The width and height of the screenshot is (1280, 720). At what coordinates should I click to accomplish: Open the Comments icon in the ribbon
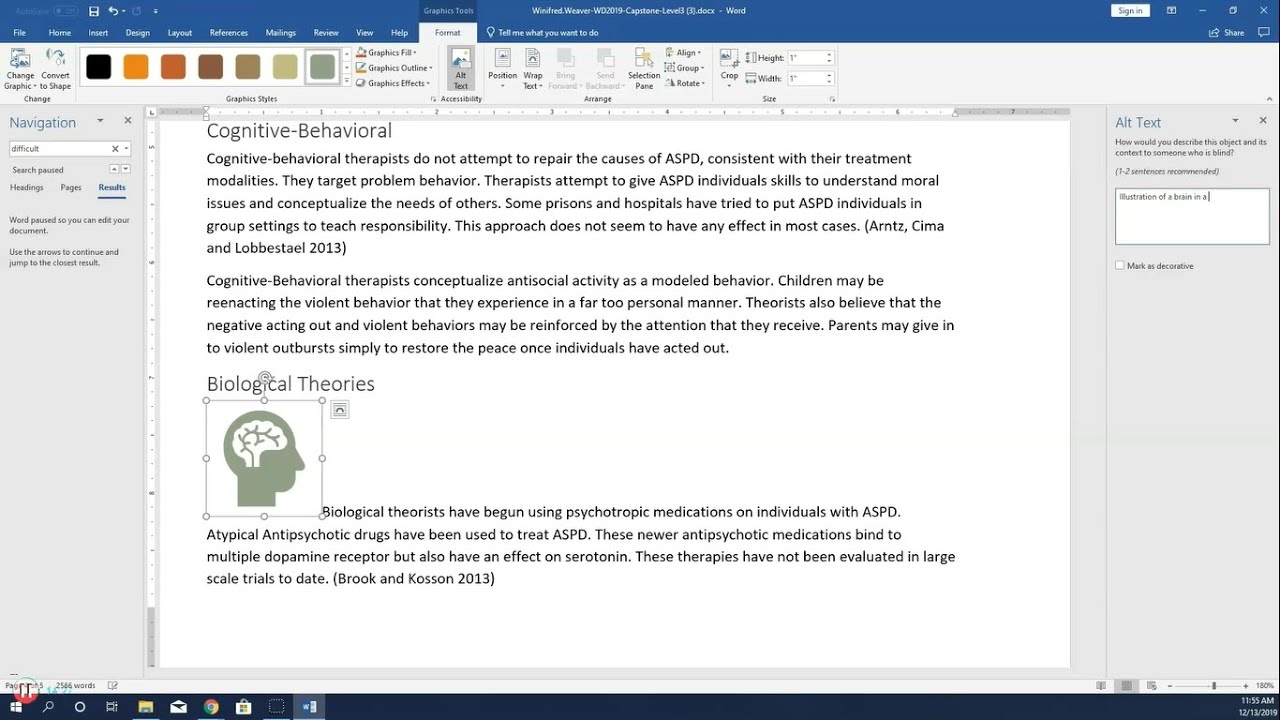(x=1263, y=33)
